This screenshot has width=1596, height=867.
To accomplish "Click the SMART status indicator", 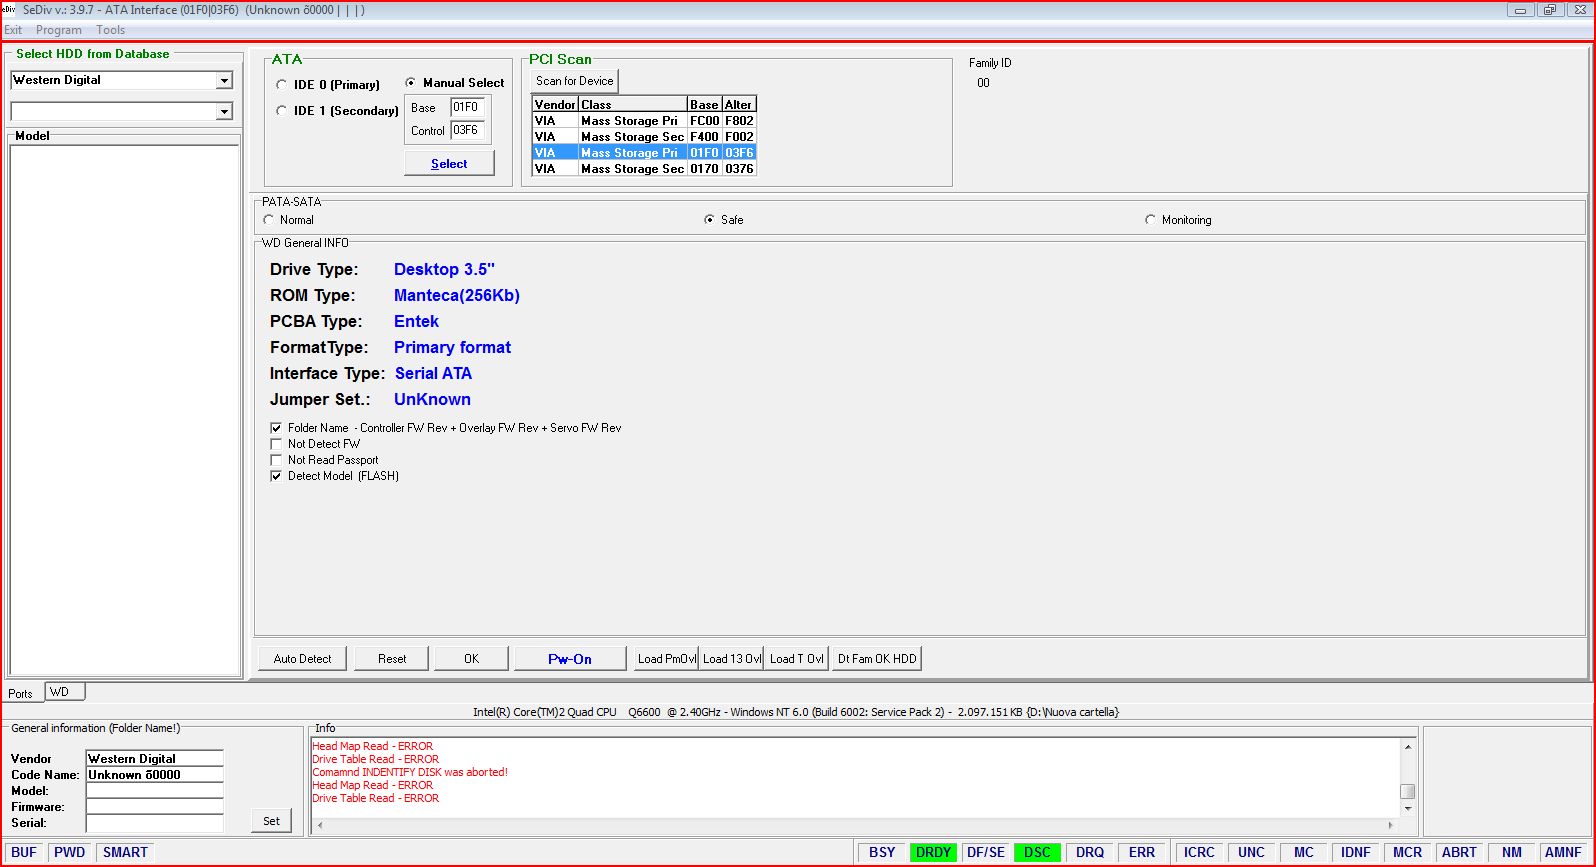I will [125, 852].
